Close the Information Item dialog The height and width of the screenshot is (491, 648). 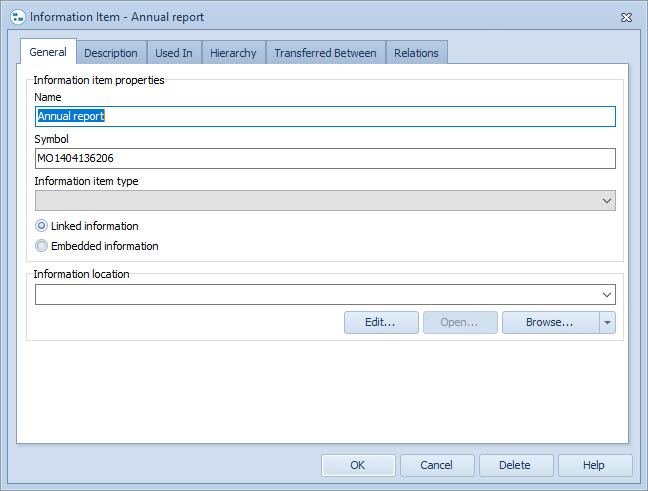[625, 17]
